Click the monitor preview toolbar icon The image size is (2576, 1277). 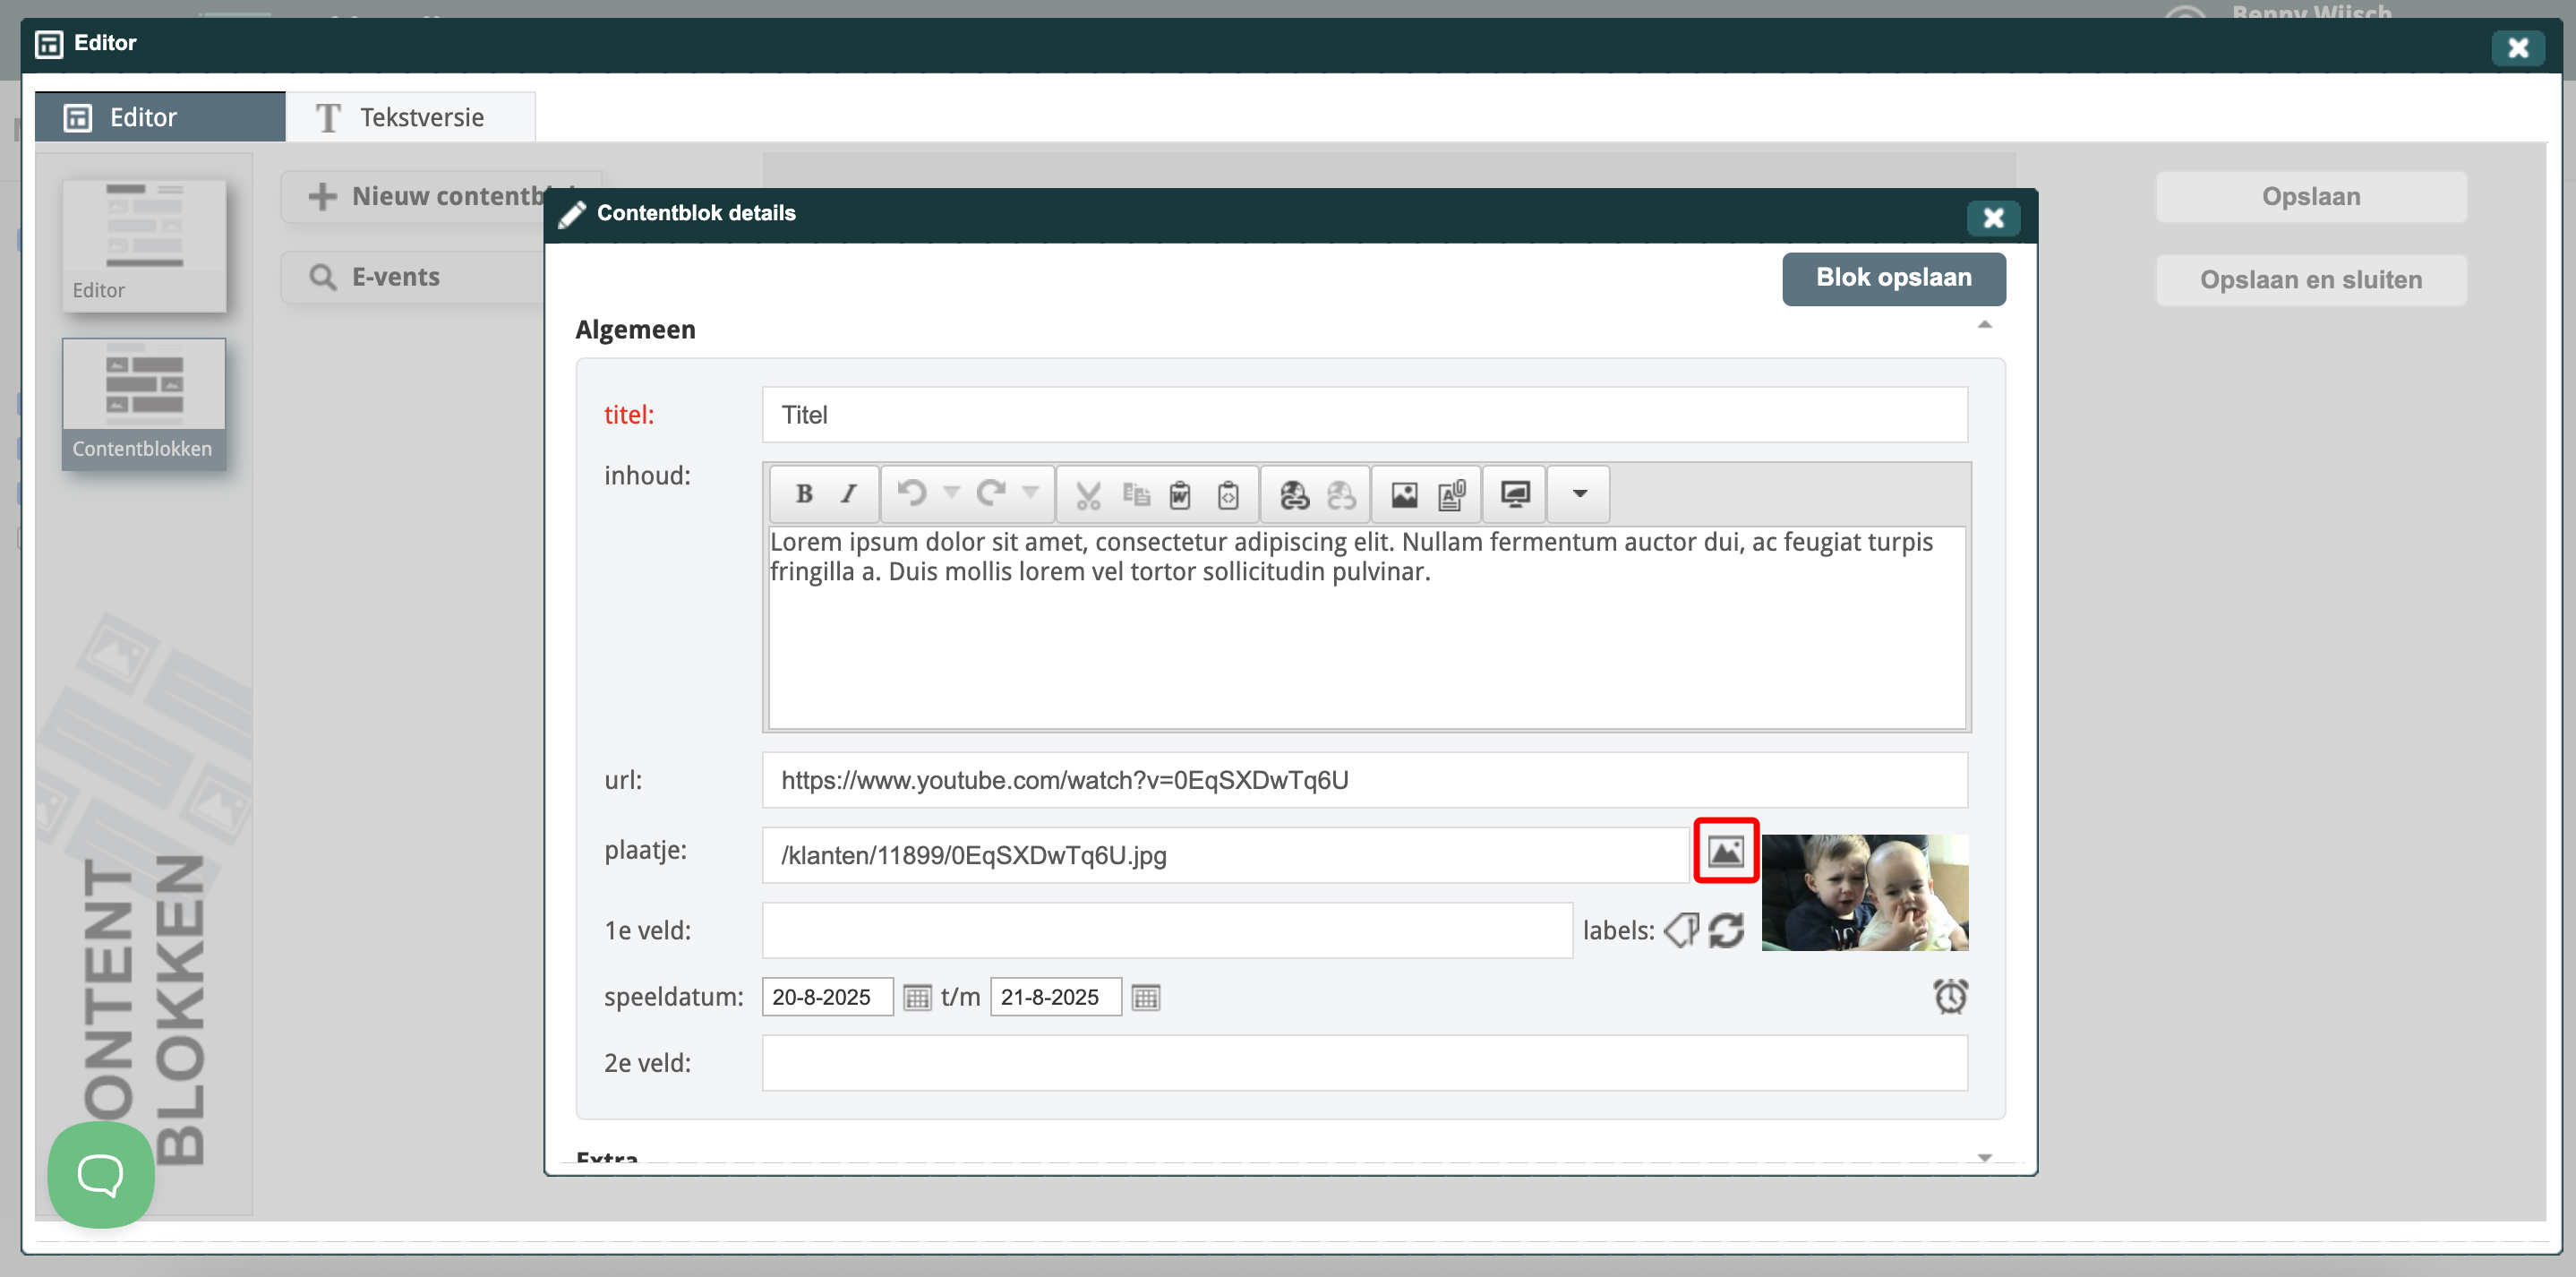click(x=1515, y=494)
